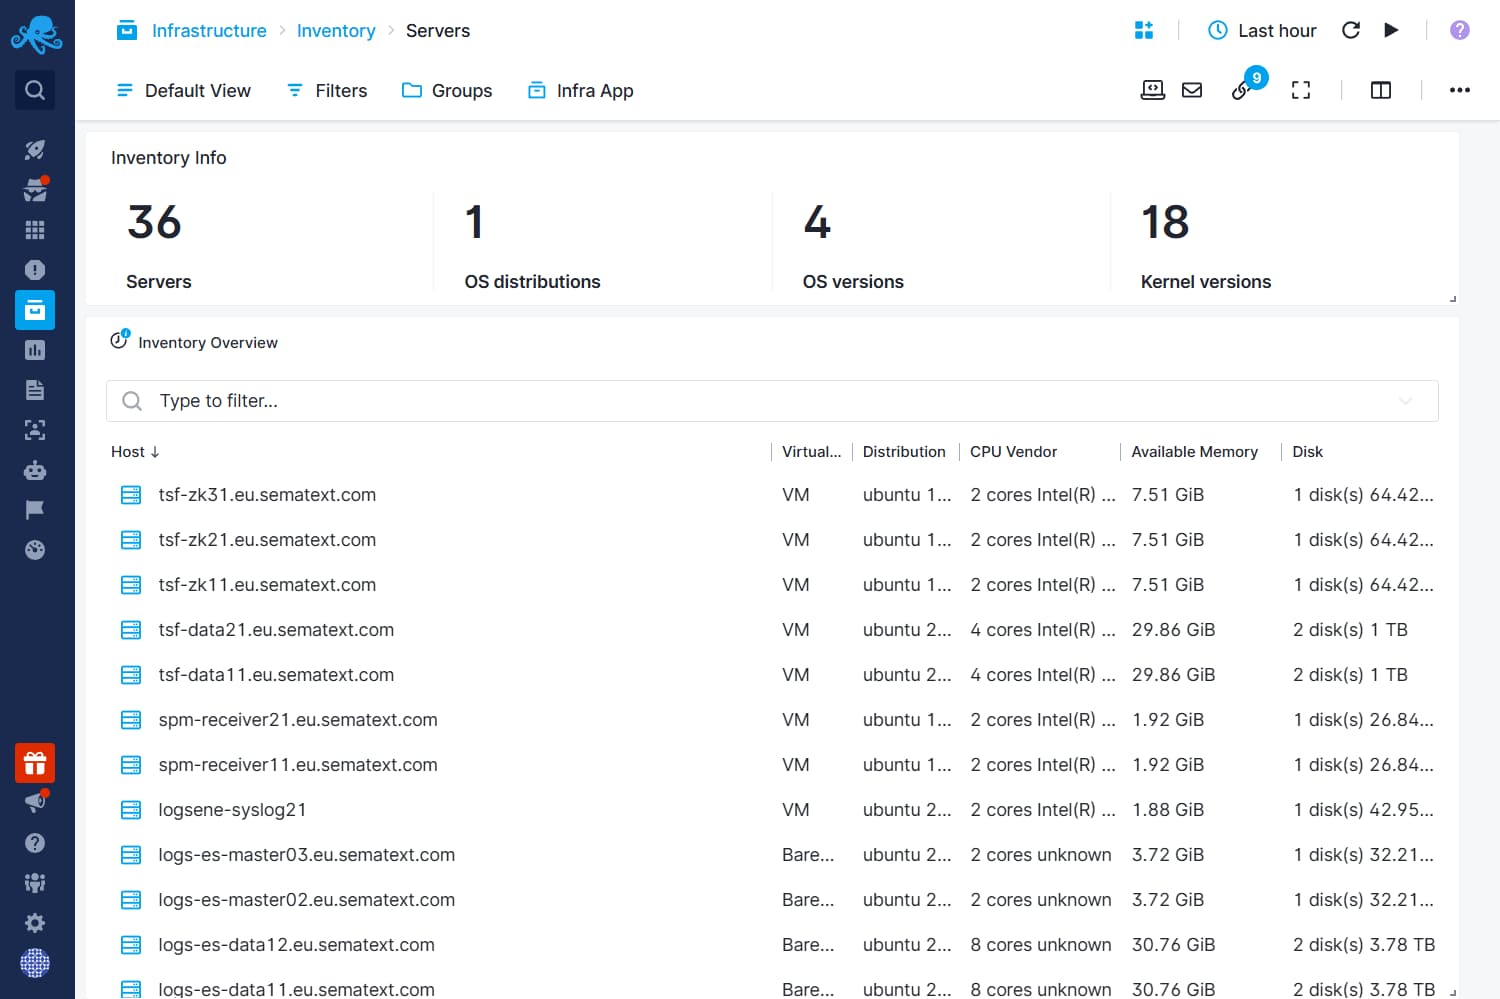
Task: Switch to the Groups tab
Action: click(x=447, y=90)
